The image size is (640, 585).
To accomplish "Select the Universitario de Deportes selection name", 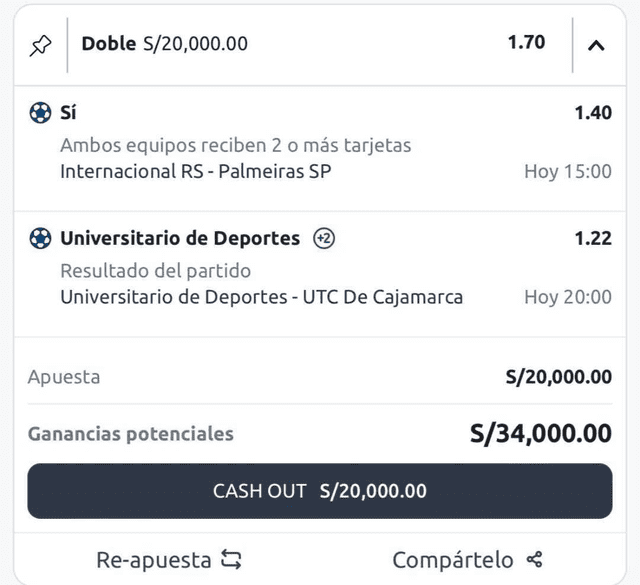I will coord(180,238).
